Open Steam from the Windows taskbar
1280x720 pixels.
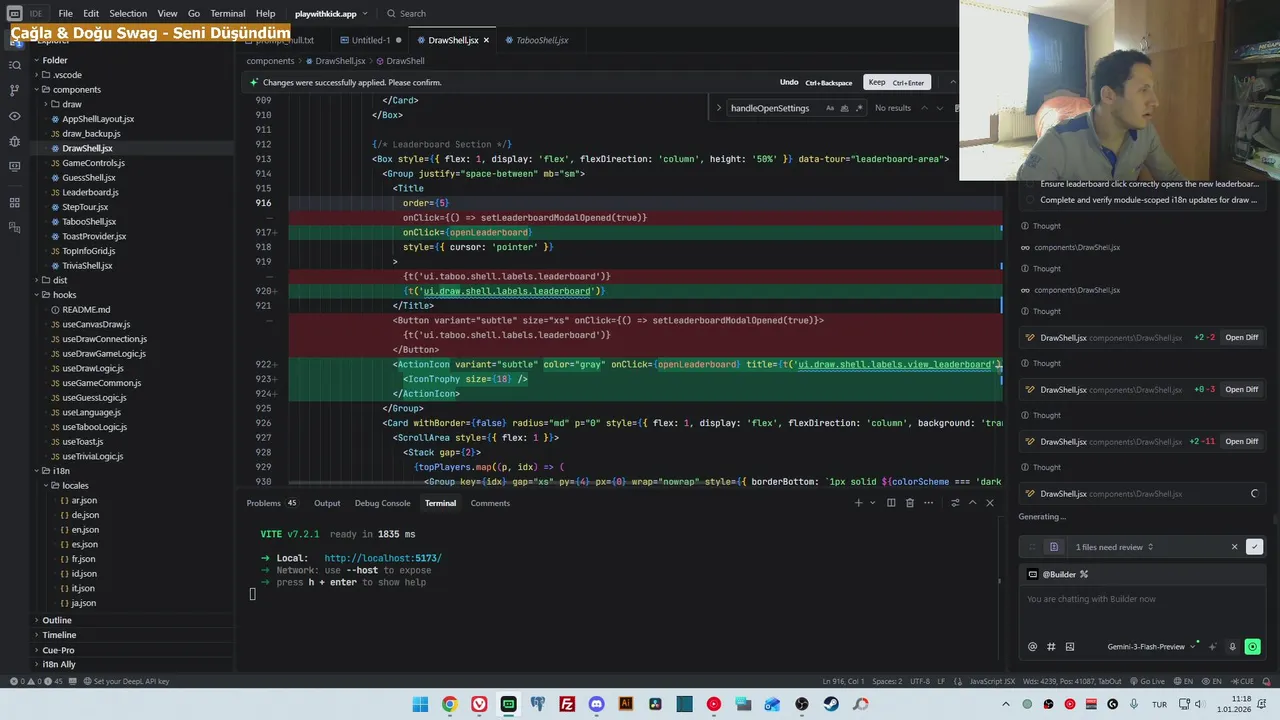click(x=831, y=704)
